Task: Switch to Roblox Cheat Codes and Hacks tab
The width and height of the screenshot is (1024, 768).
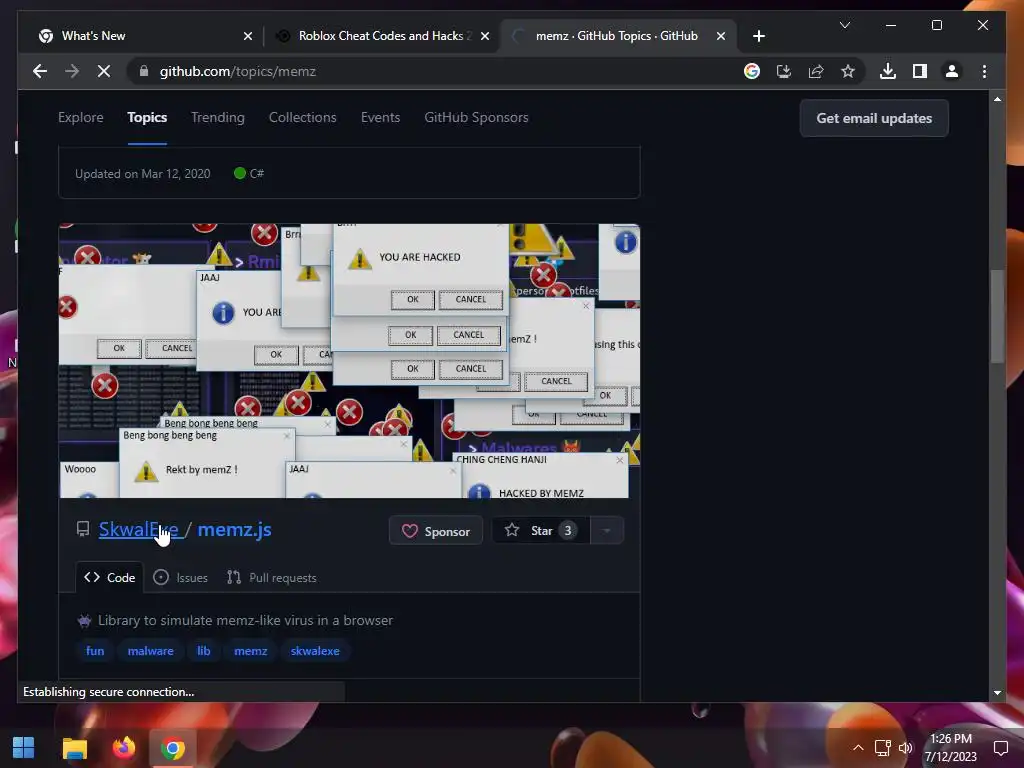Action: pyautogui.click(x=382, y=36)
